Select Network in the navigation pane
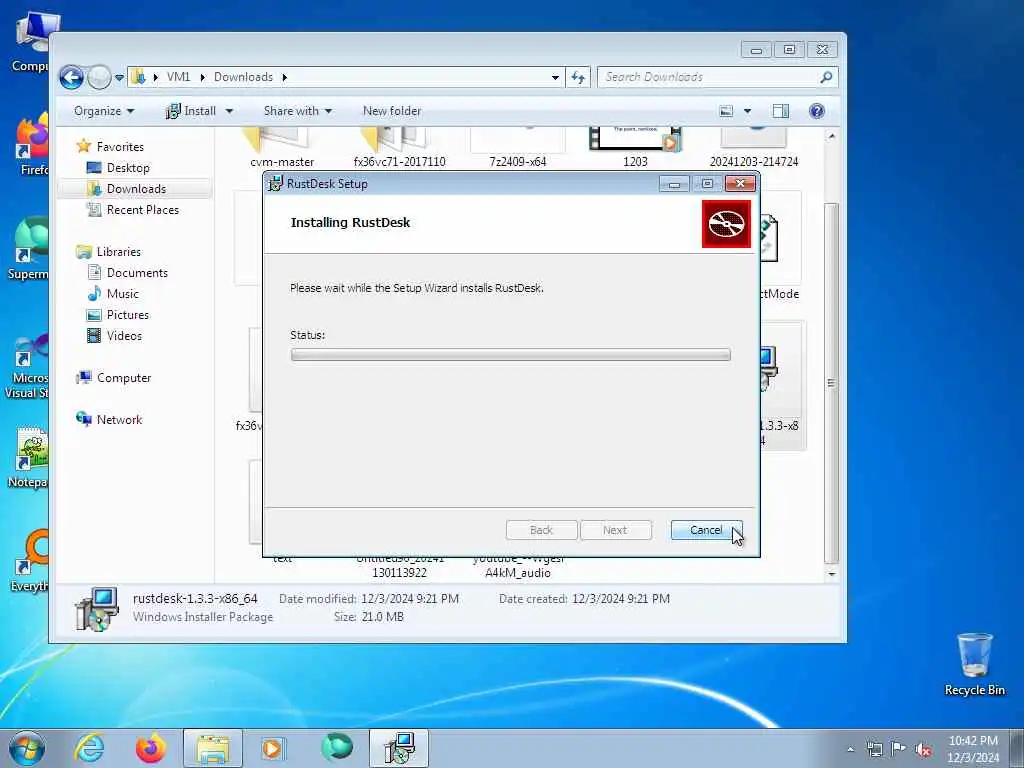Viewport: 1024px width, 768px height. (x=109, y=419)
